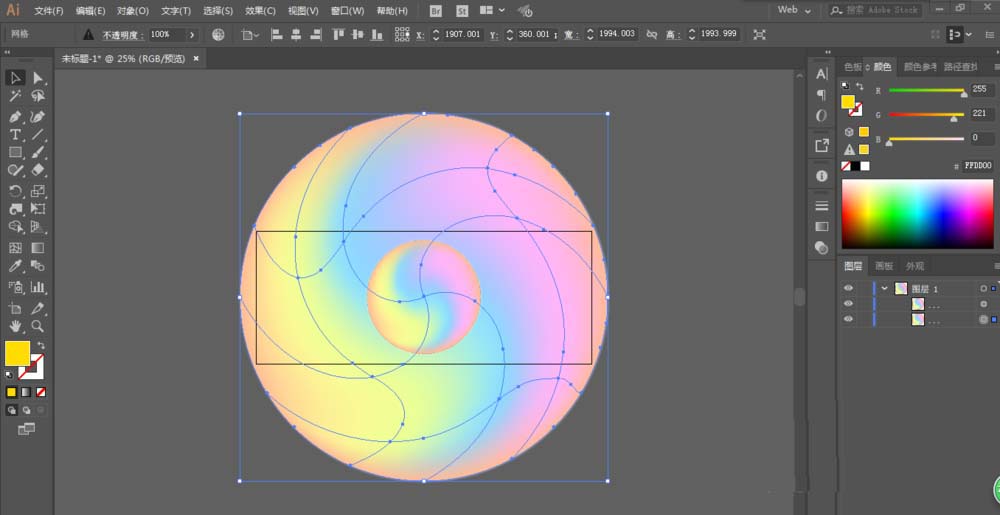This screenshot has width=1000, height=515.
Task: Select the Hand tool
Action: click(x=15, y=326)
